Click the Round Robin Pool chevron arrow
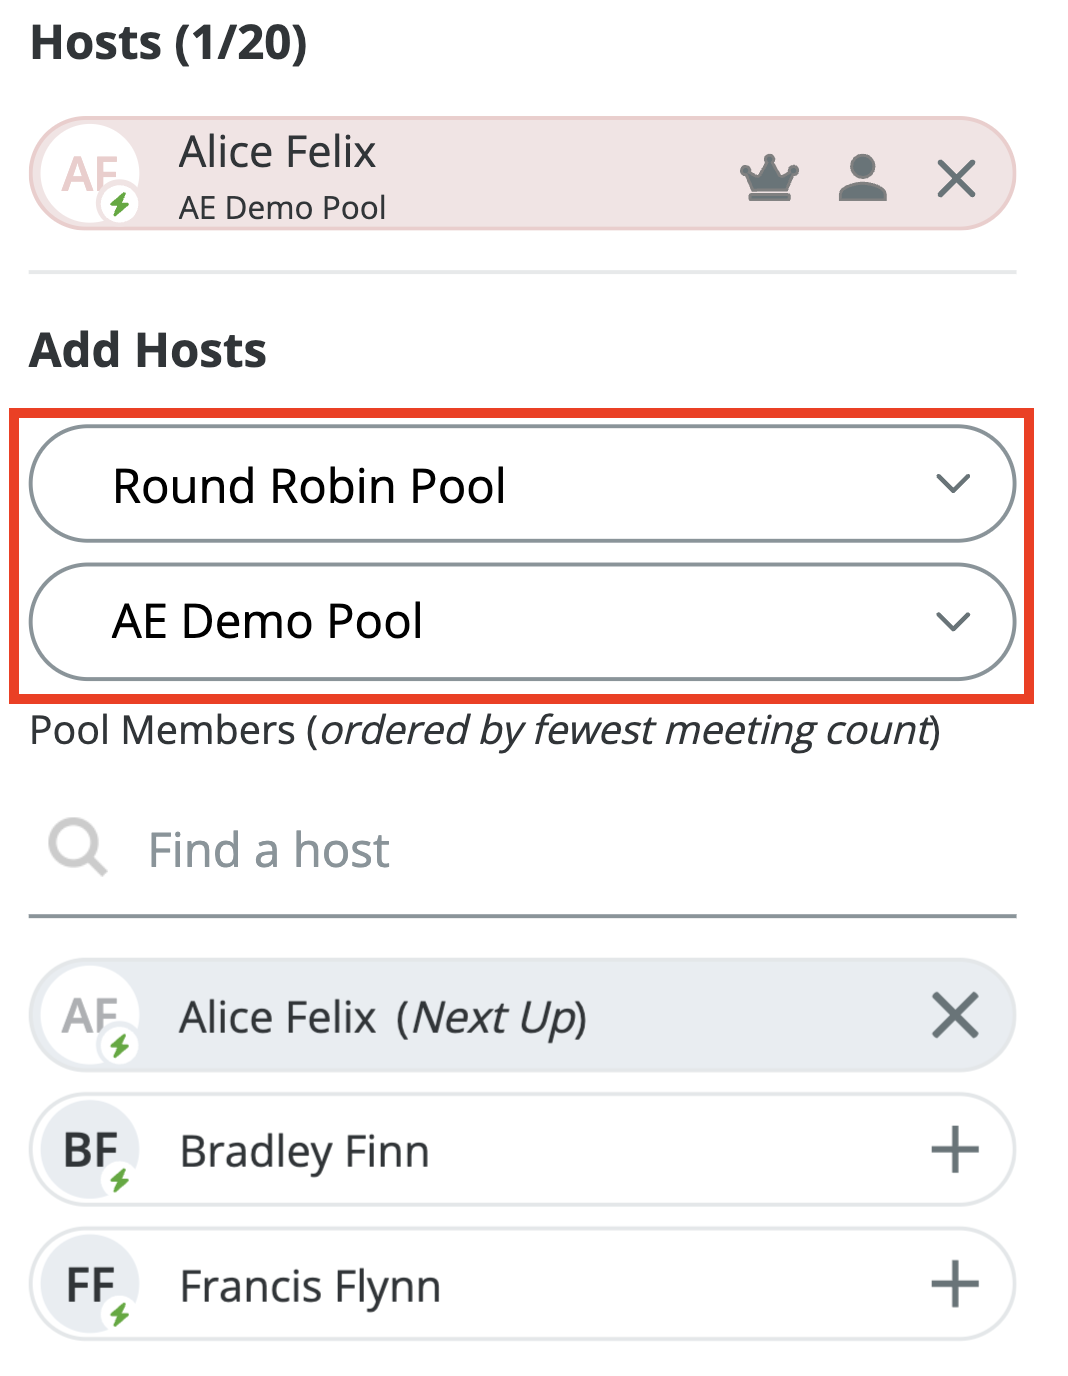 coord(953,484)
